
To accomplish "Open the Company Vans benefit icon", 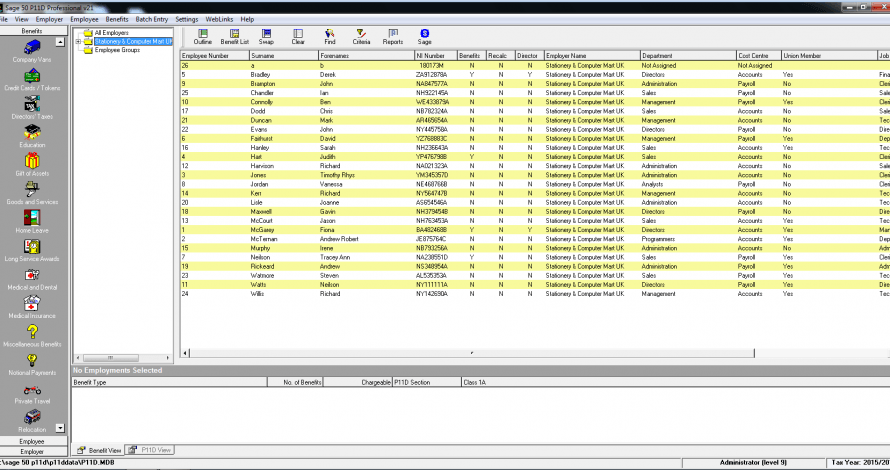I will pyautogui.click(x=32, y=51).
